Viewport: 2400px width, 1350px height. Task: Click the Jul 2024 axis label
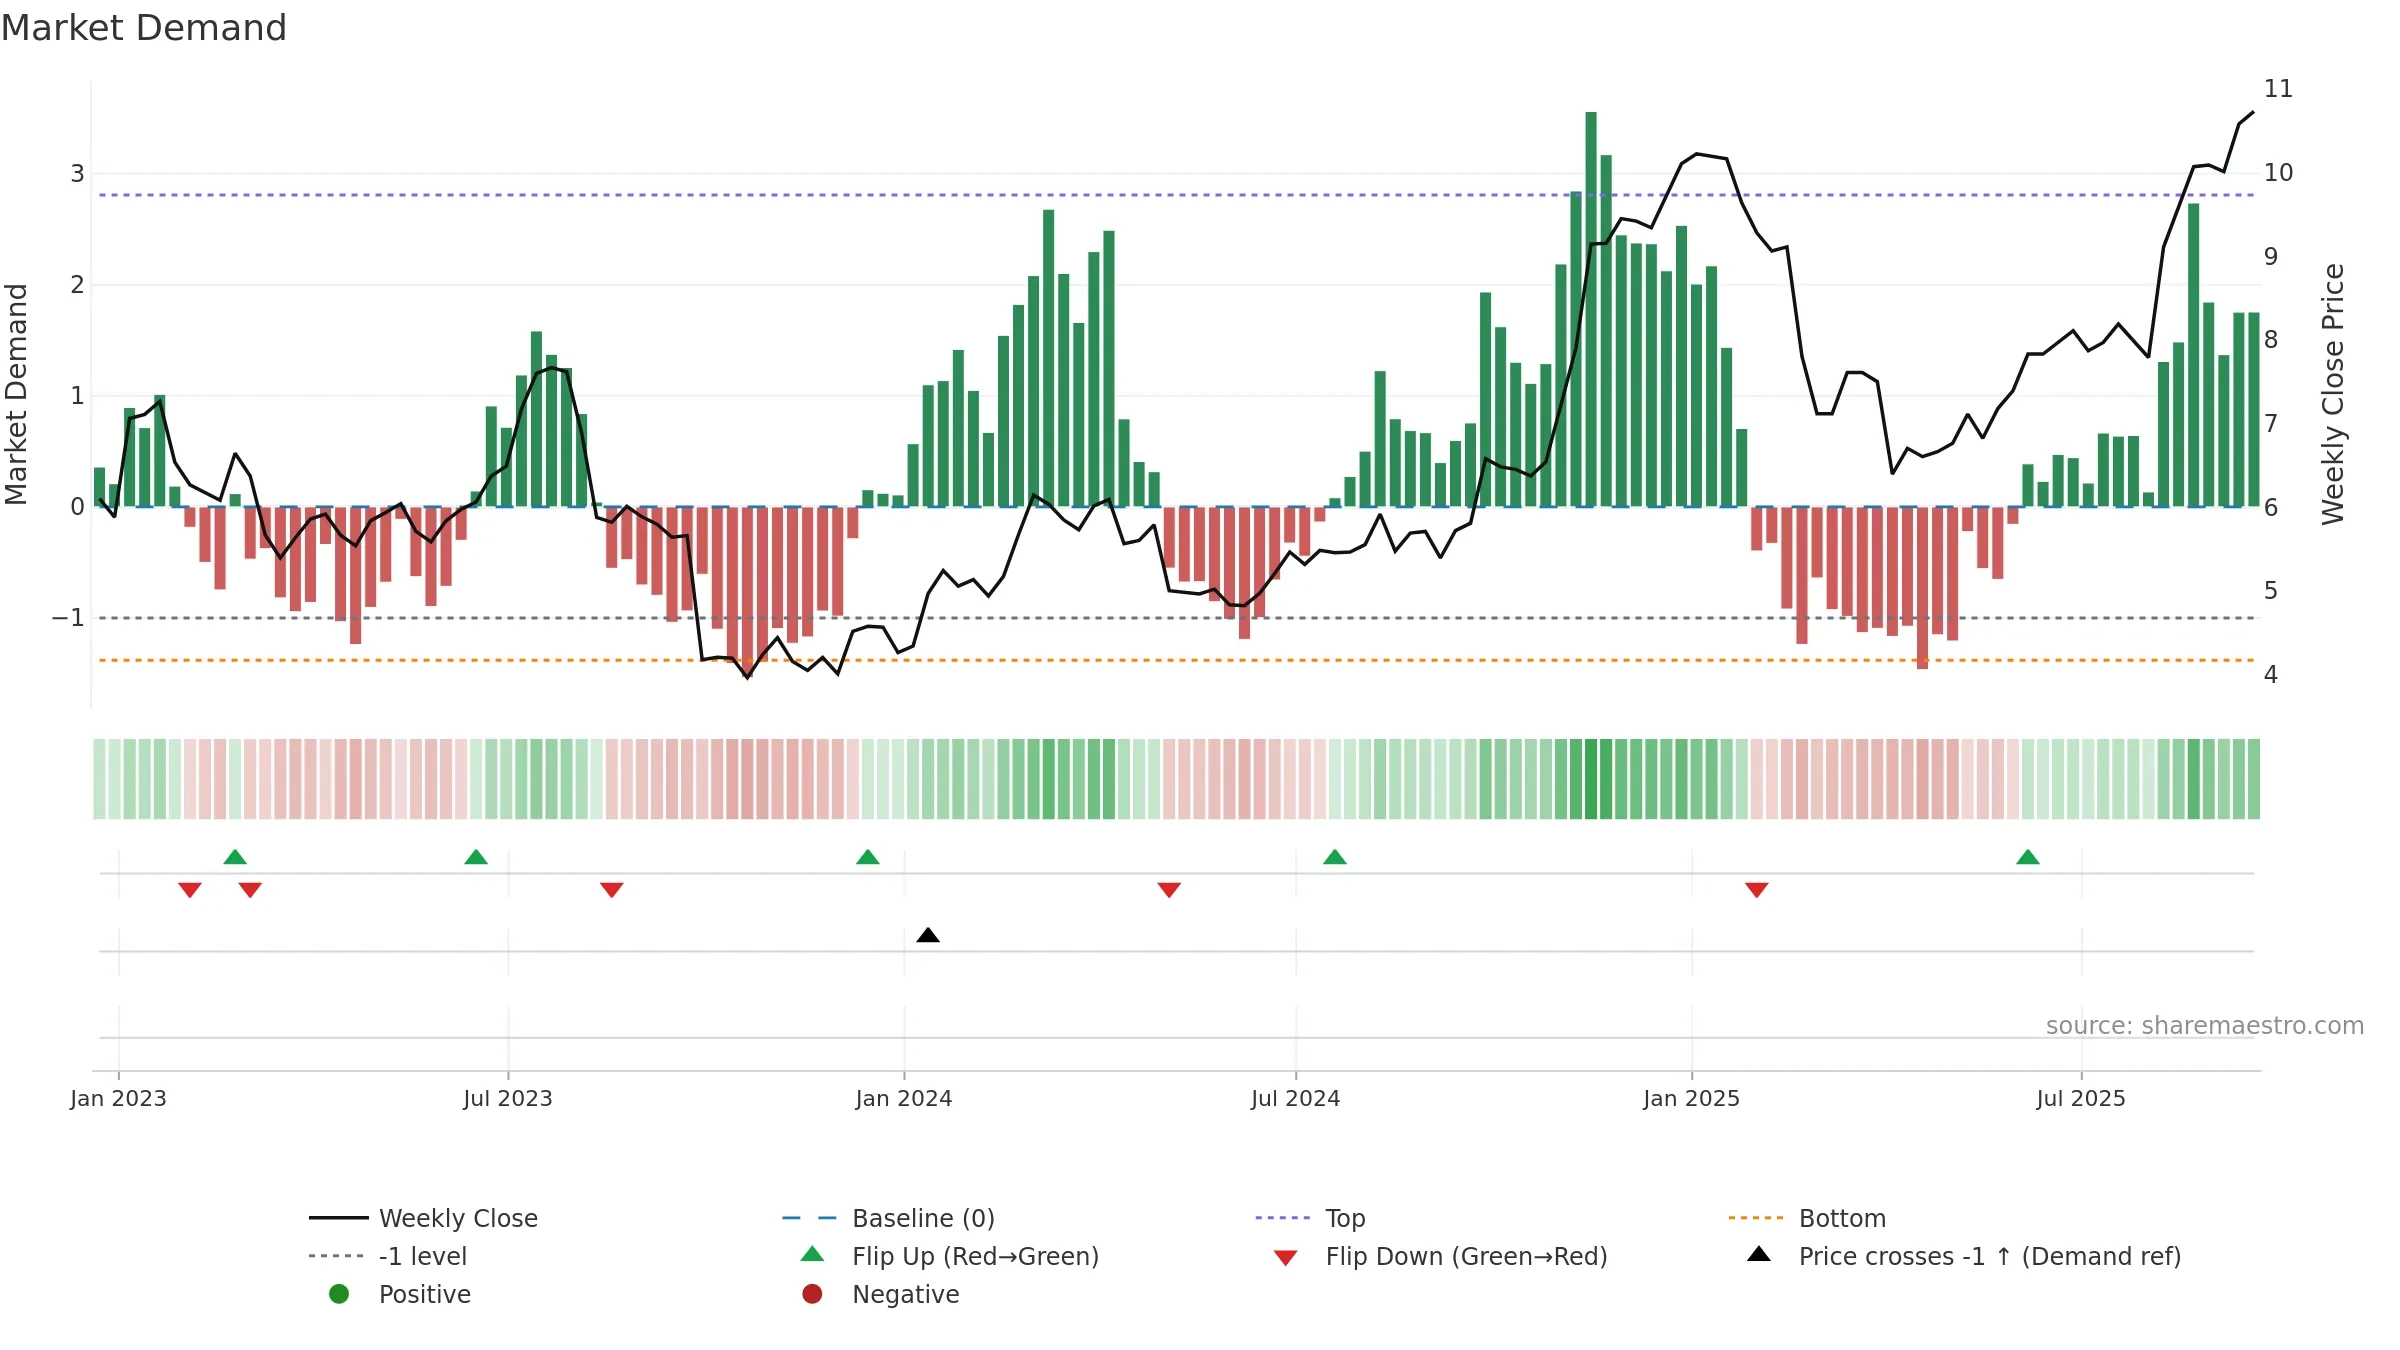point(1296,1098)
